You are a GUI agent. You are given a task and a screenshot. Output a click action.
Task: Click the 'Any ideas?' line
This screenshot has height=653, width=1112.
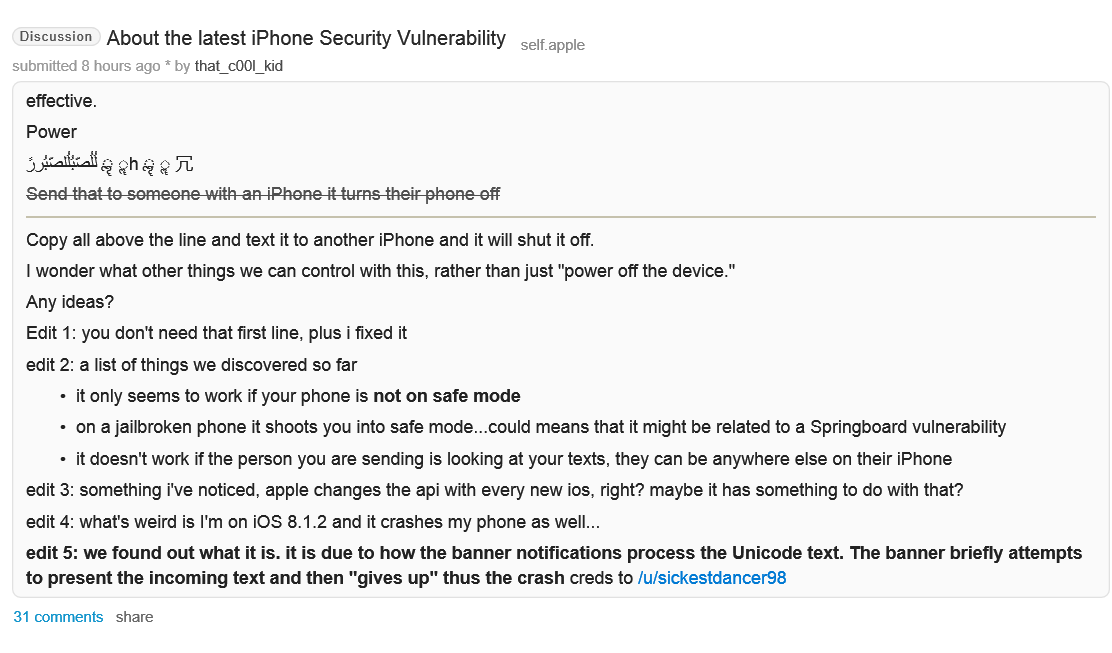pyautogui.click(x=70, y=302)
